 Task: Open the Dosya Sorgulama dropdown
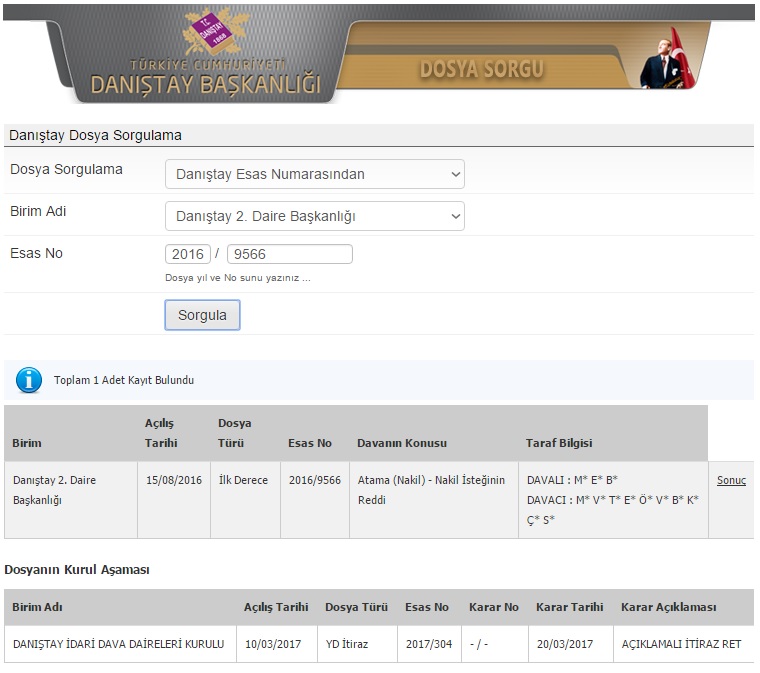pyautogui.click(x=314, y=174)
